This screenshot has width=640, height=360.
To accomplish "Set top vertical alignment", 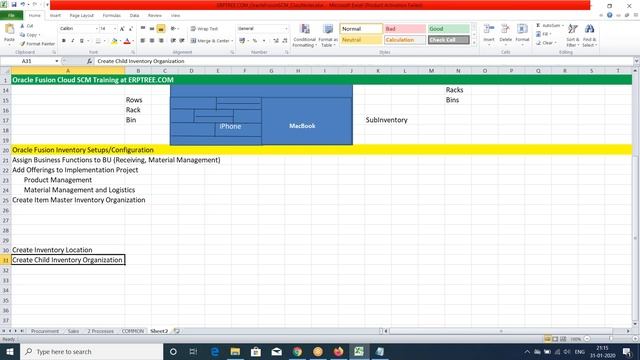I will 143,29.
